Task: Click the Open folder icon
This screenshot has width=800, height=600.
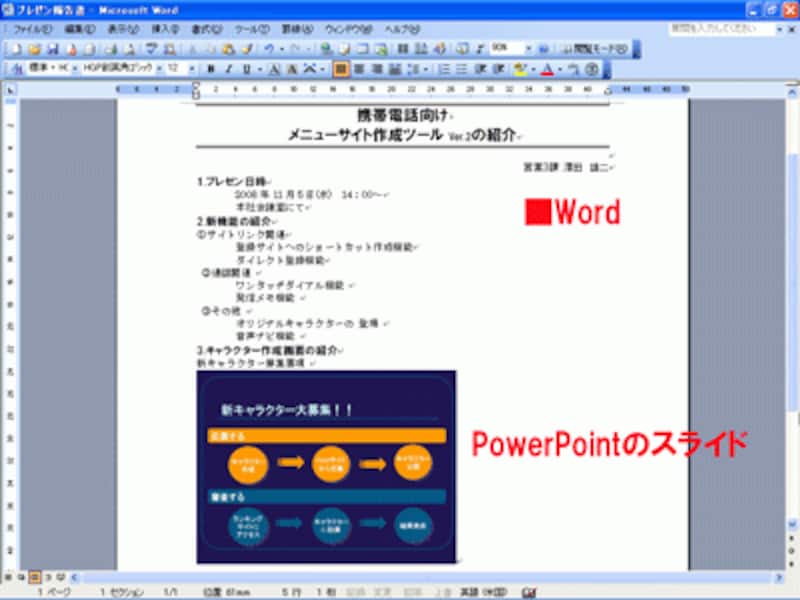Action: (x=34, y=49)
